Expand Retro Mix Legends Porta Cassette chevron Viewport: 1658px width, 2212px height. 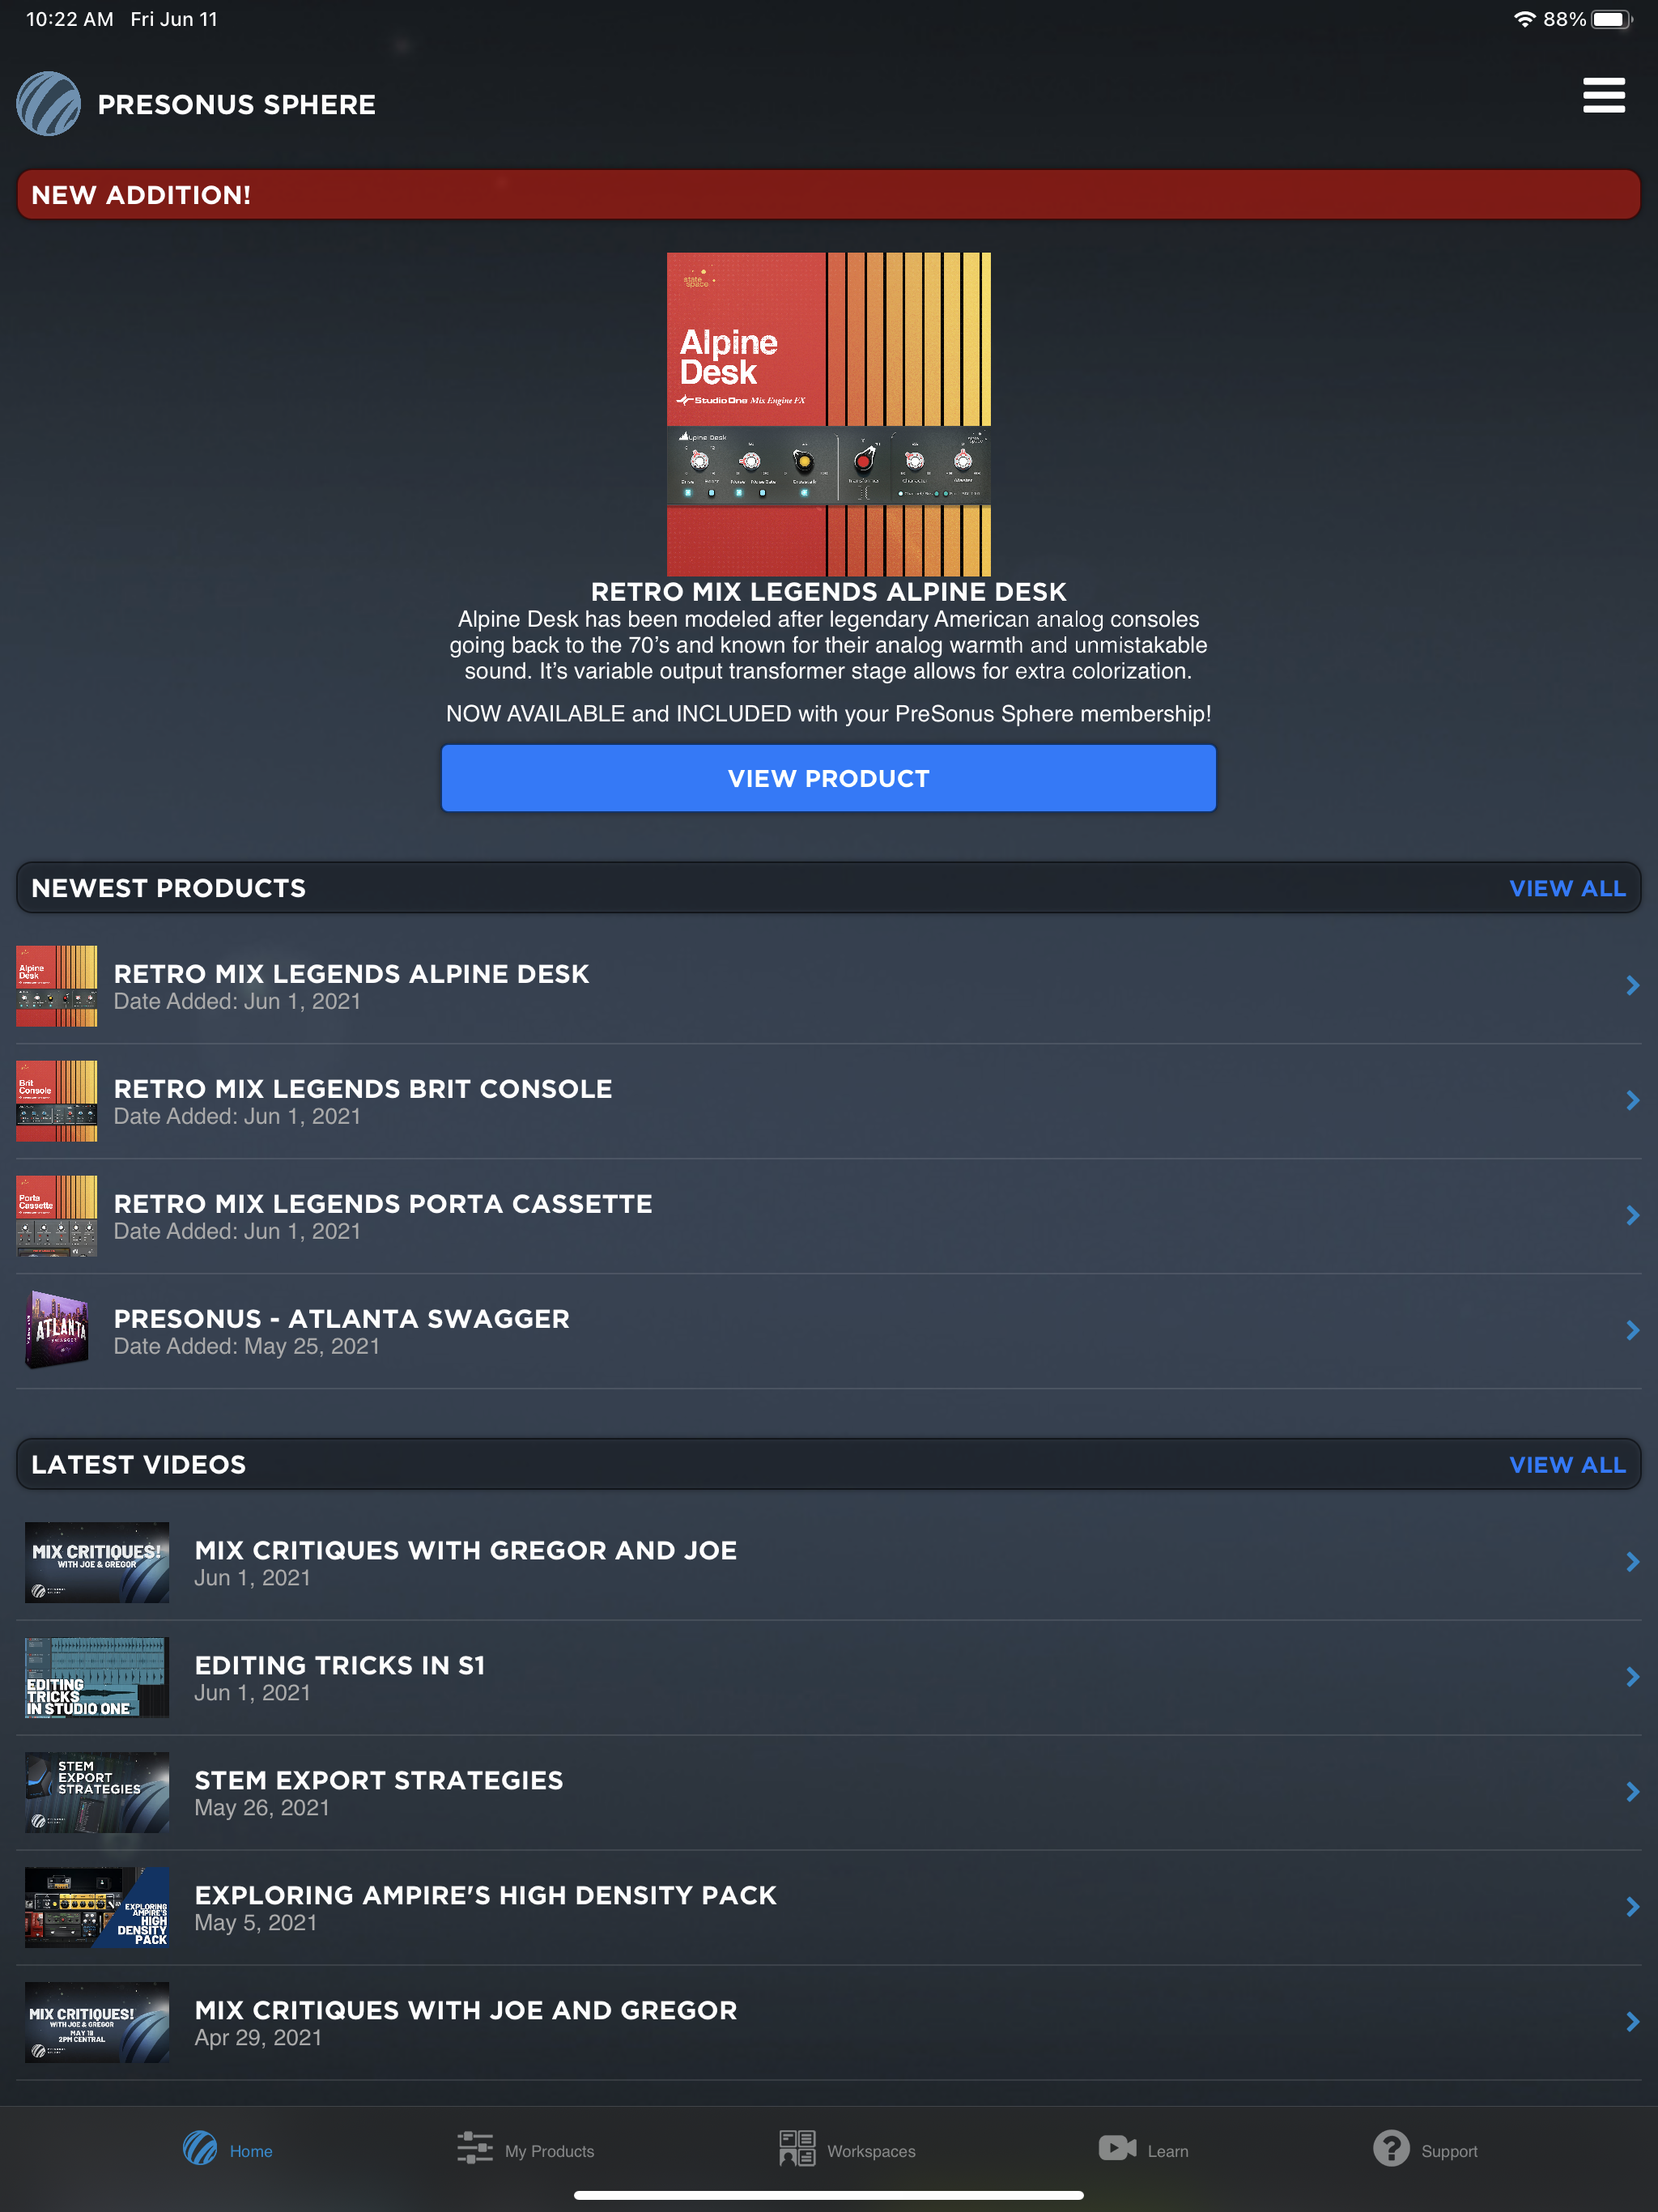click(1632, 1216)
